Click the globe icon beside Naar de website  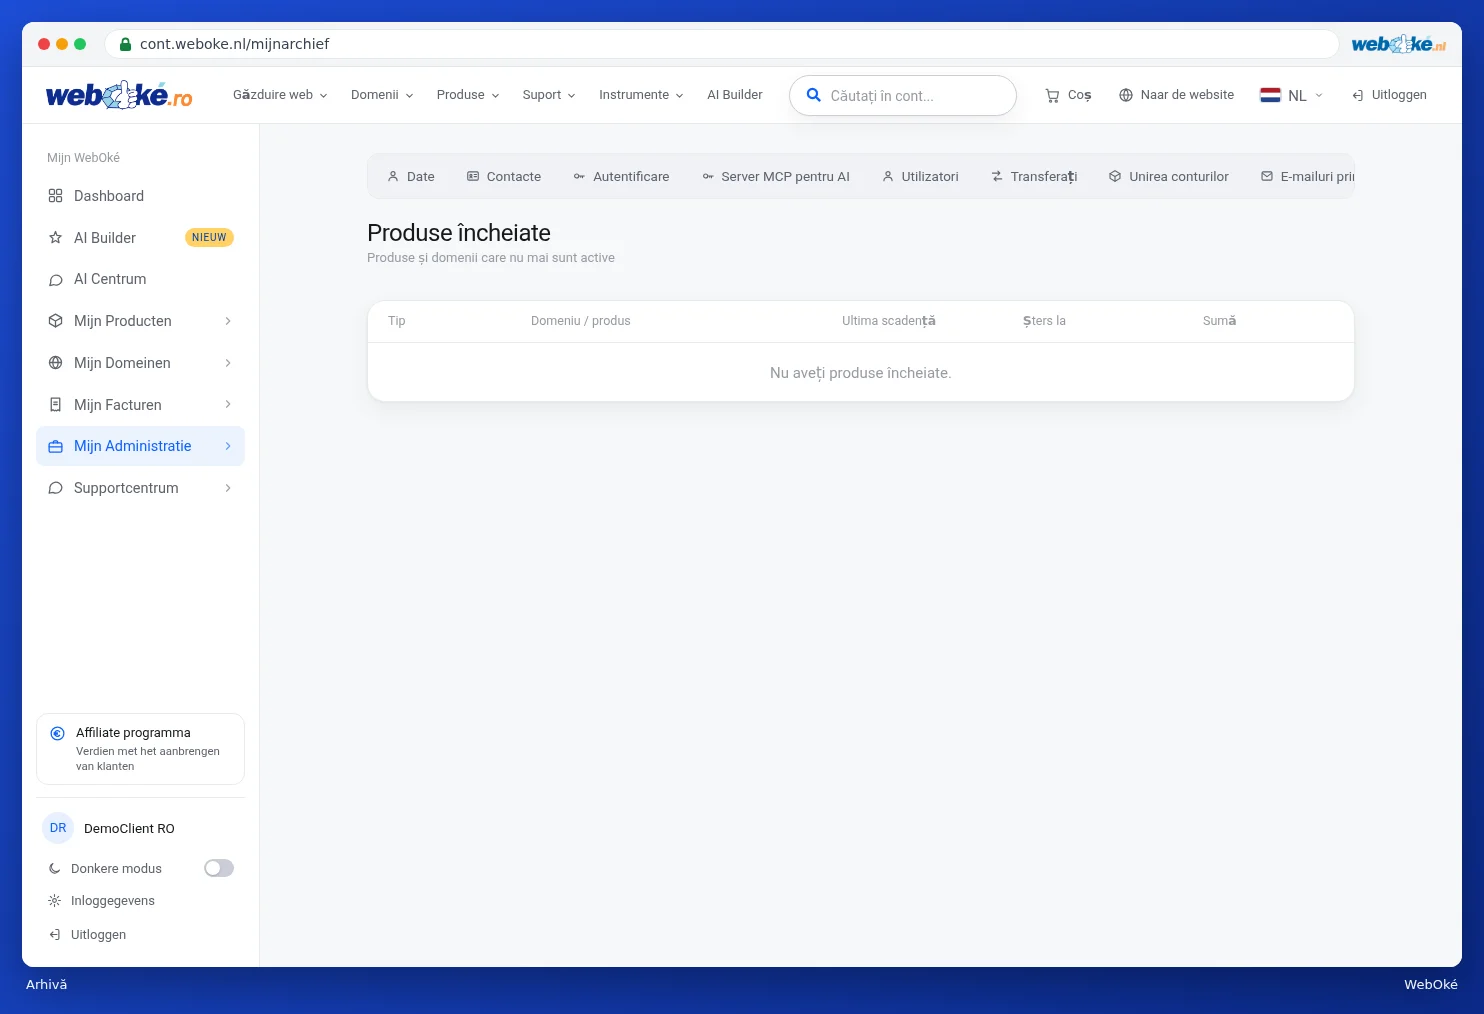pyautogui.click(x=1126, y=95)
